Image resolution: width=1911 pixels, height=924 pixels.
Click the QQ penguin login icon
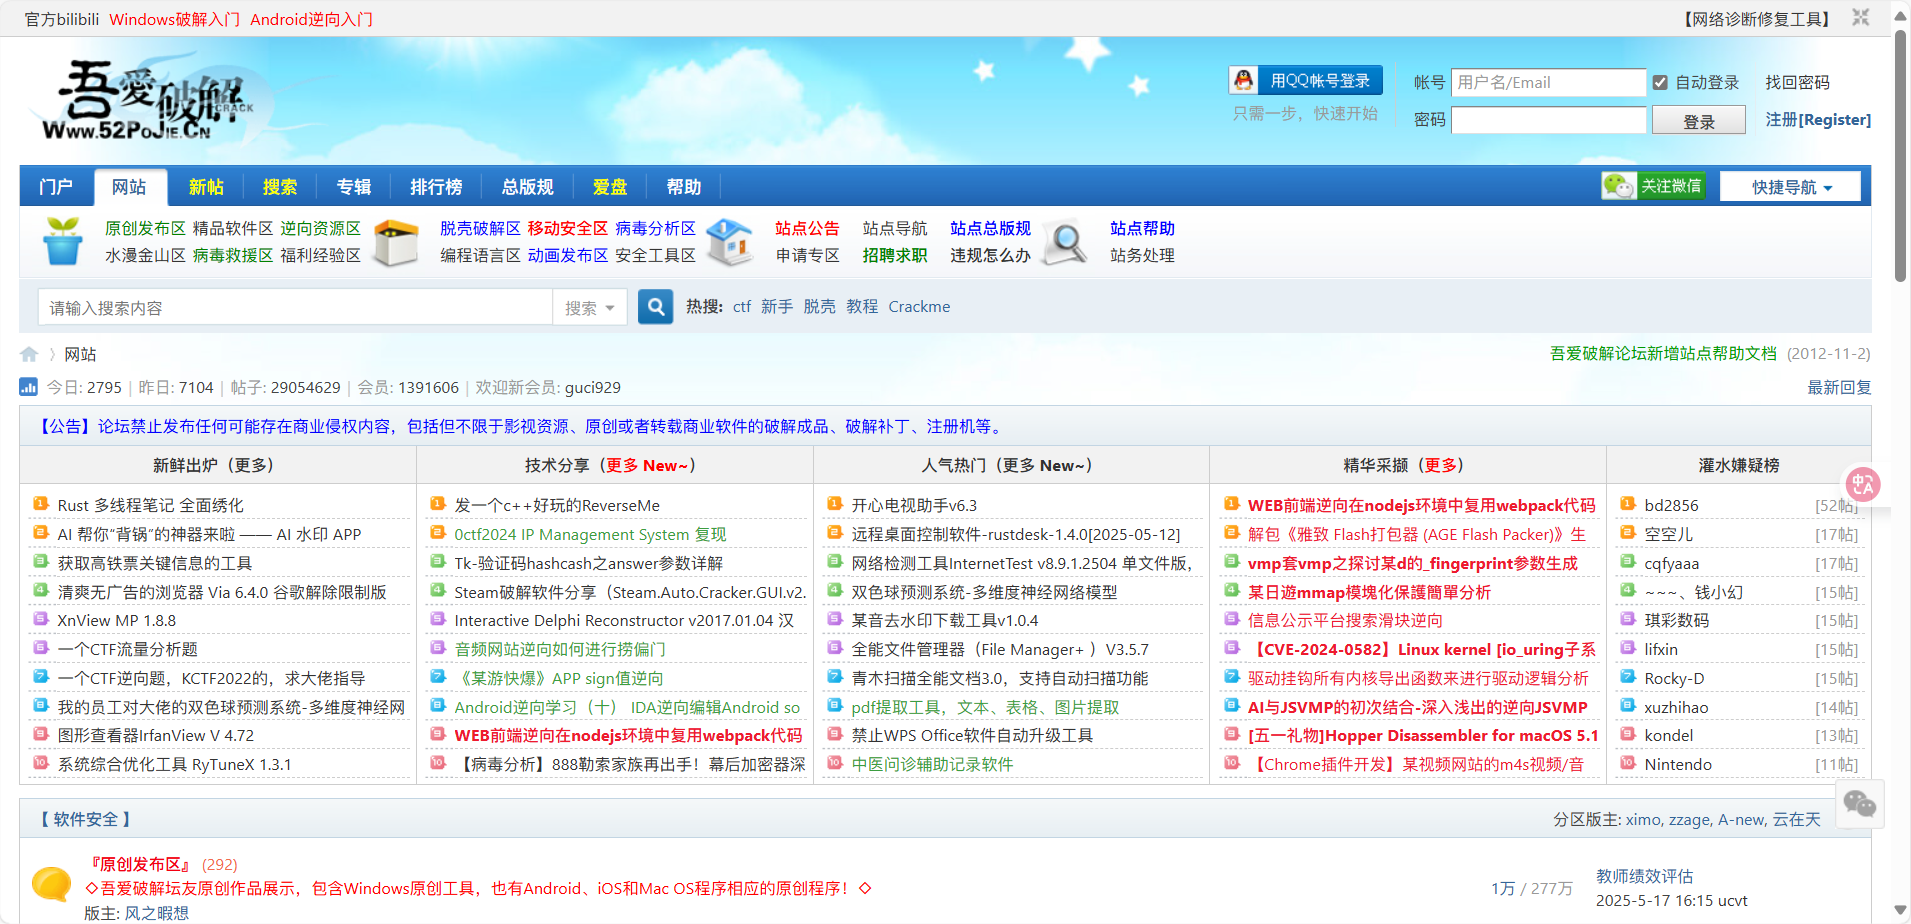[x=1244, y=80]
